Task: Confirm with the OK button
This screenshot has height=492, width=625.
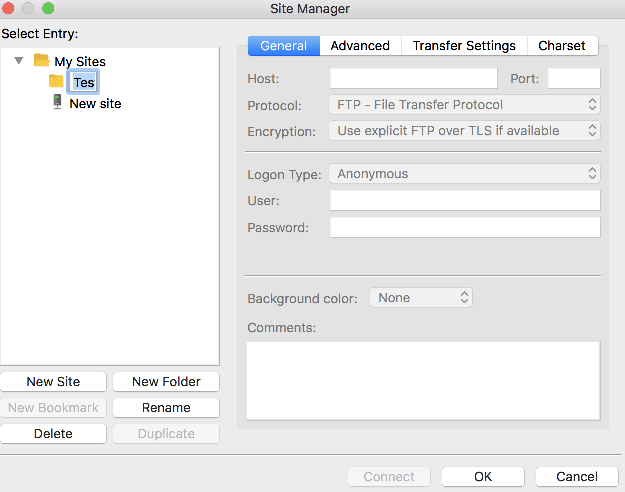Action: click(483, 477)
